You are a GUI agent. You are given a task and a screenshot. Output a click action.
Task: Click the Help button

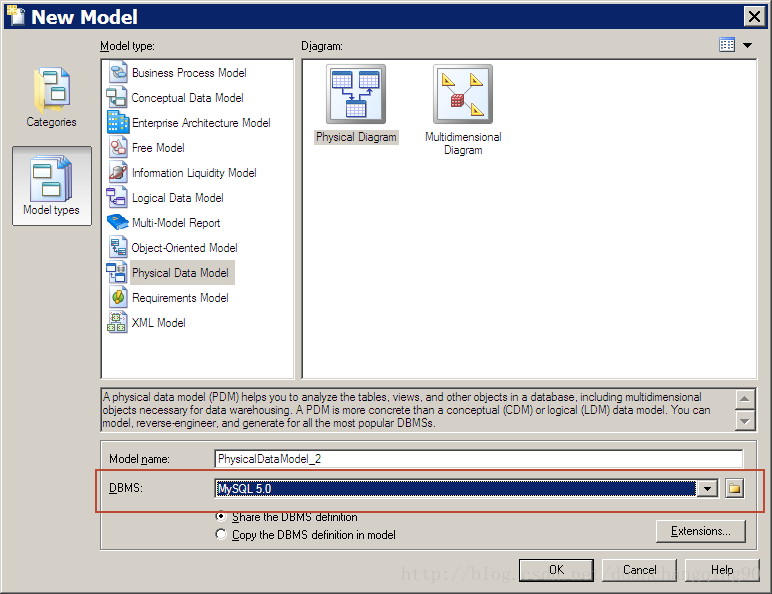click(722, 570)
